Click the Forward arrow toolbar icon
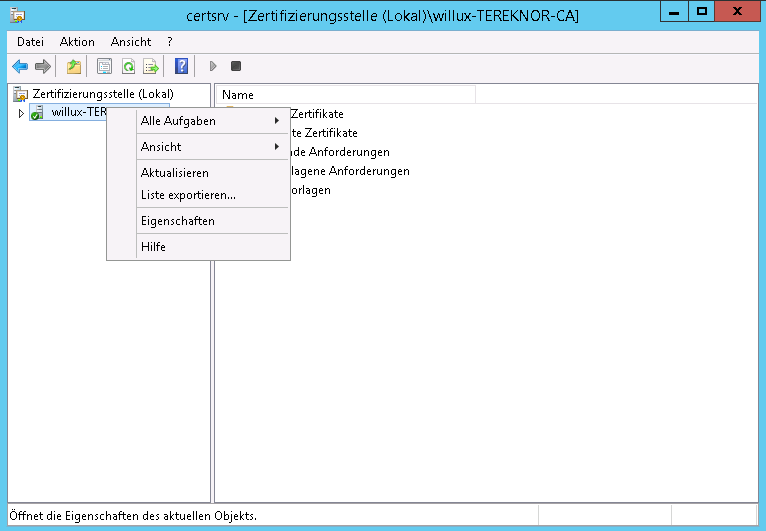The height and width of the screenshot is (531, 766). coord(42,66)
